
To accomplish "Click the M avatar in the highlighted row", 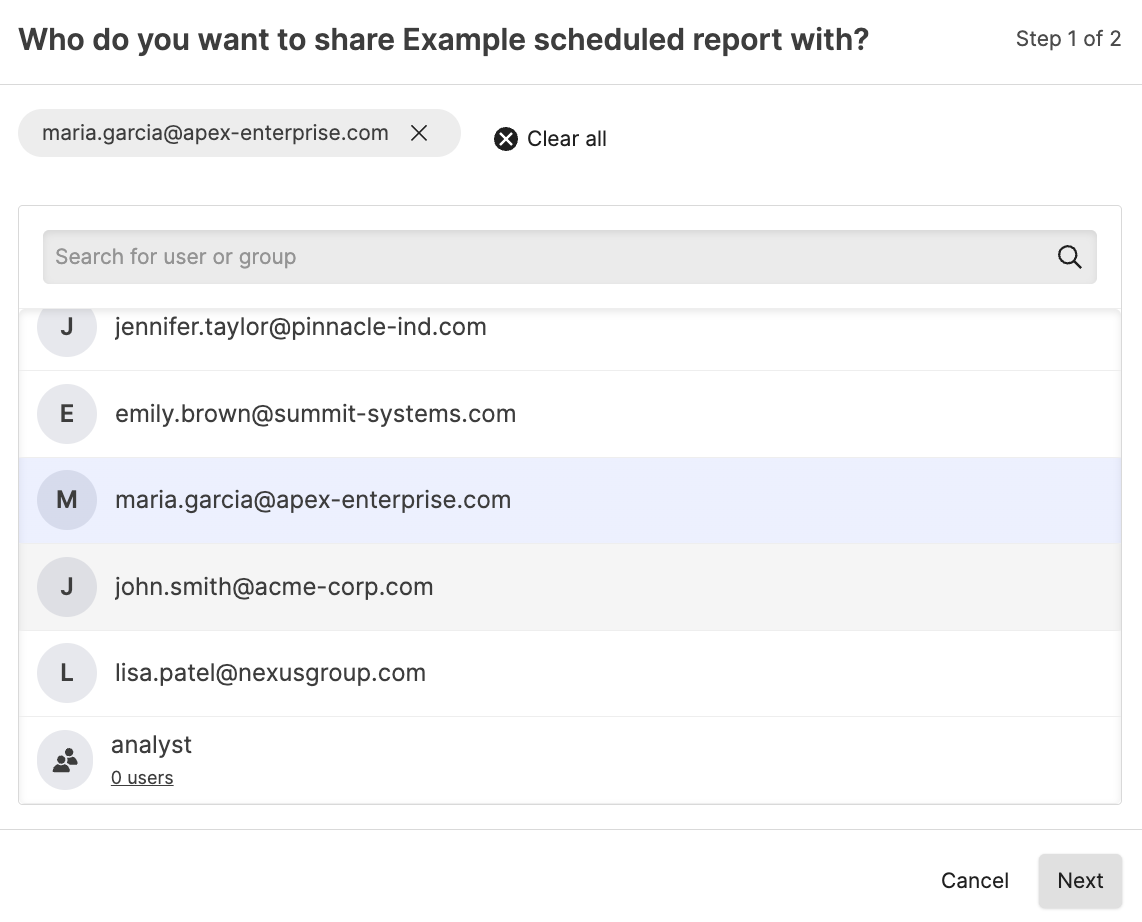I will [67, 500].
